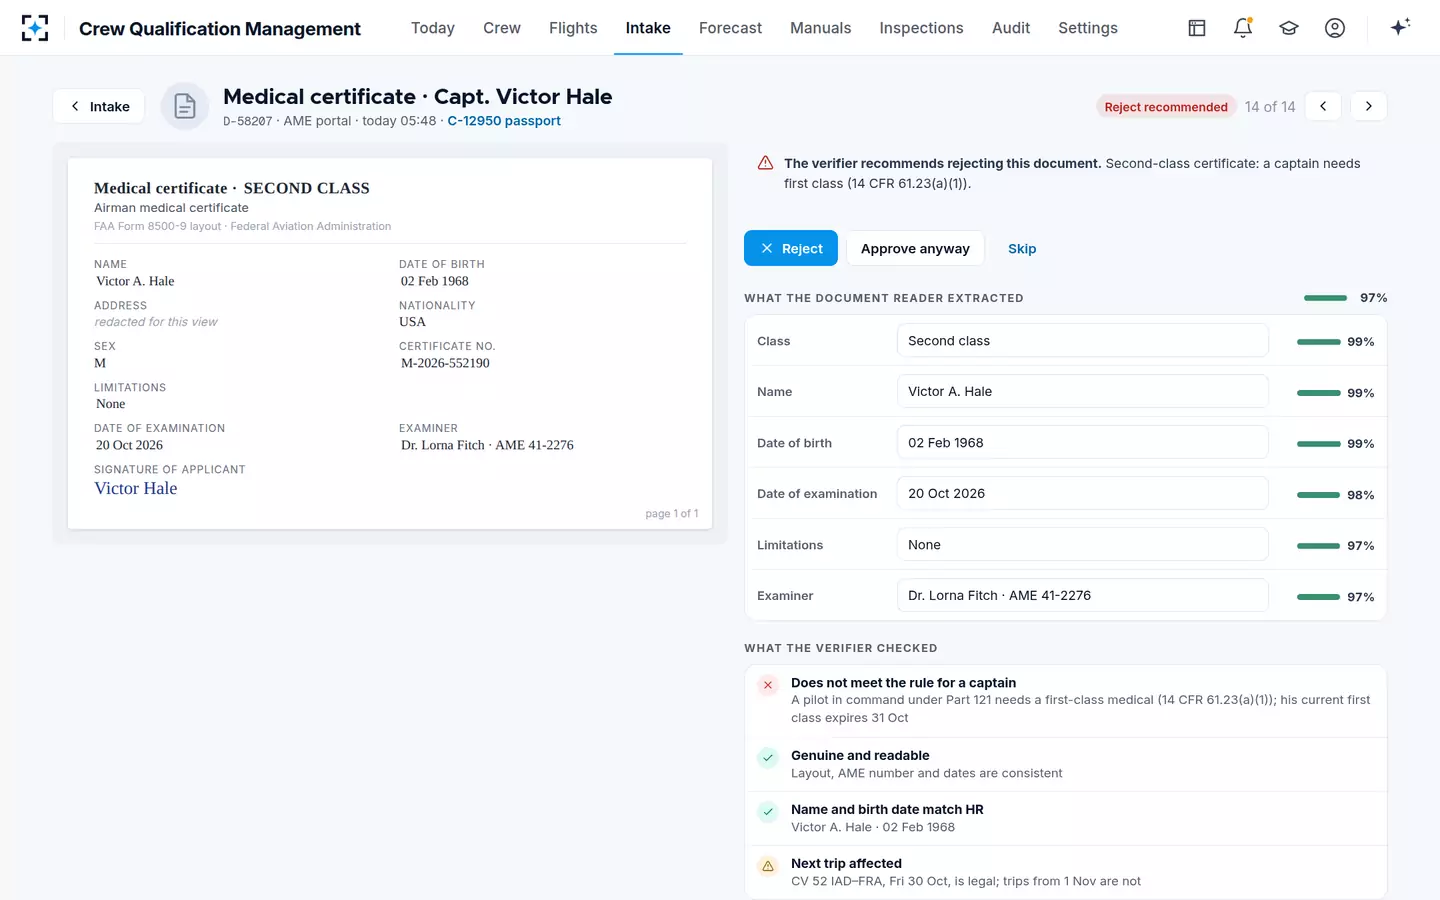Click Approve anyway
The height and width of the screenshot is (900, 1440).
(915, 248)
